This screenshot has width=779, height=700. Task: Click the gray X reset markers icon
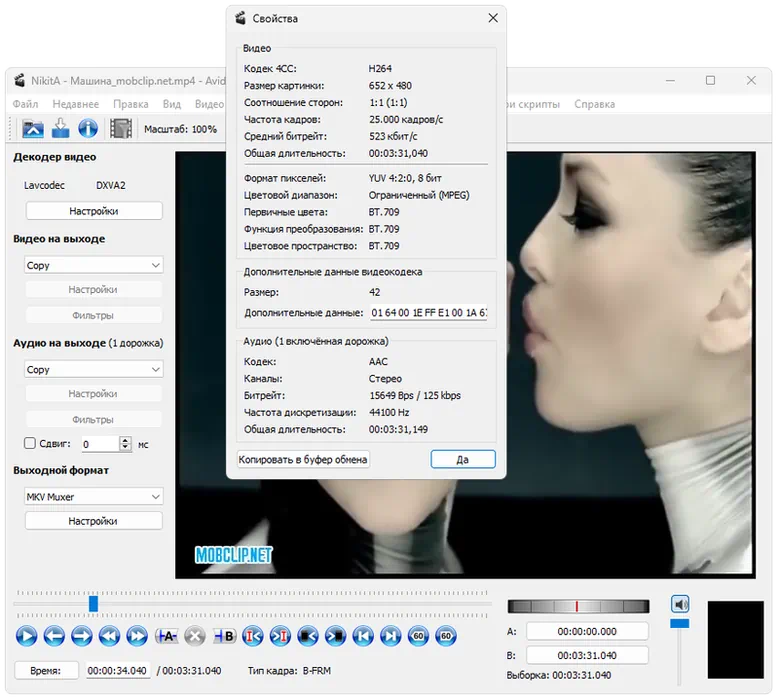tap(195, 636)
